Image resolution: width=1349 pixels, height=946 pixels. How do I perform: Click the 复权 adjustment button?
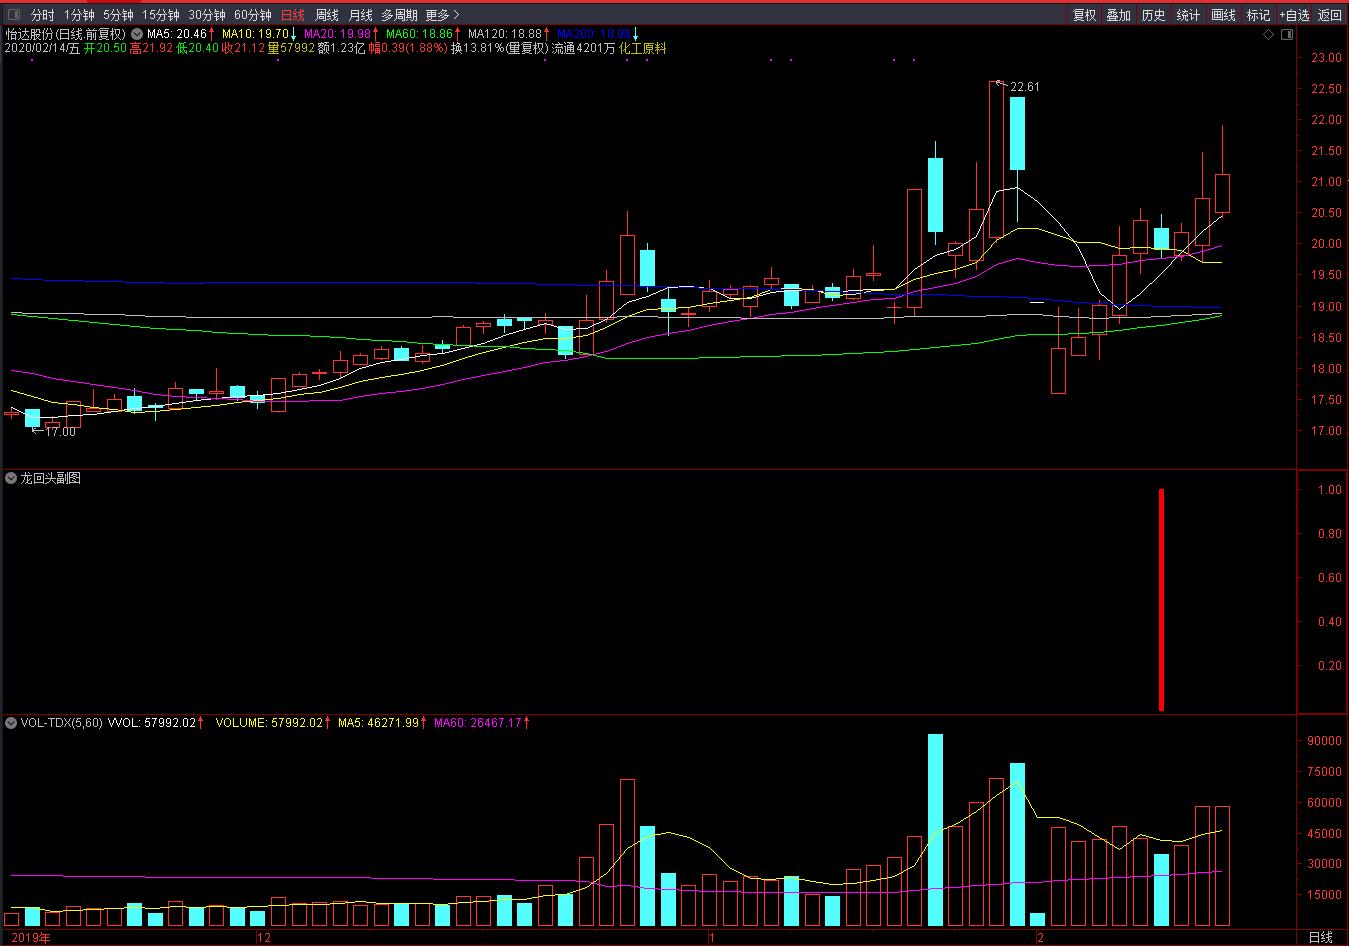pos(1084,15)
